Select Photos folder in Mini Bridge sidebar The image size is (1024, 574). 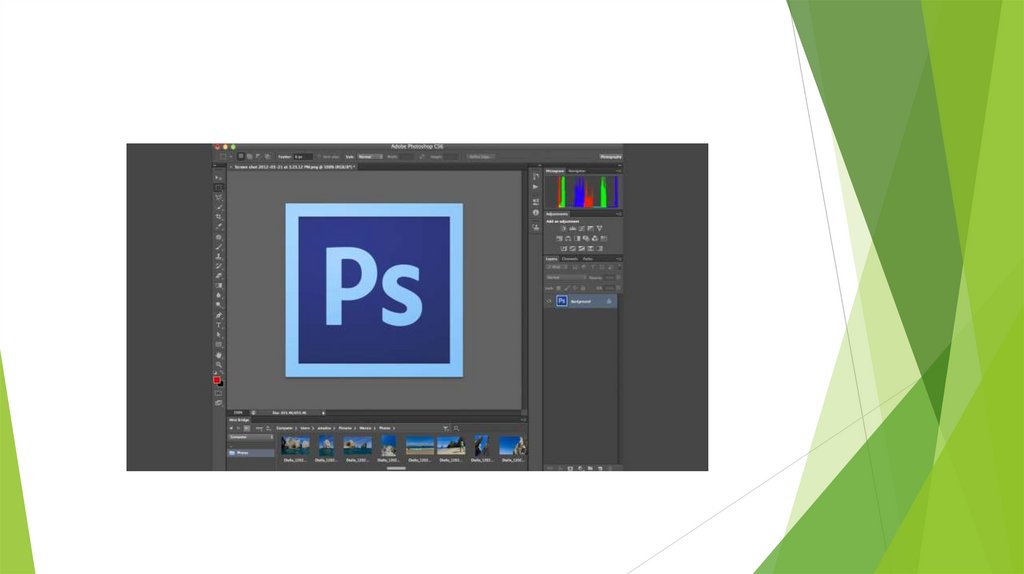pos(251,453)
